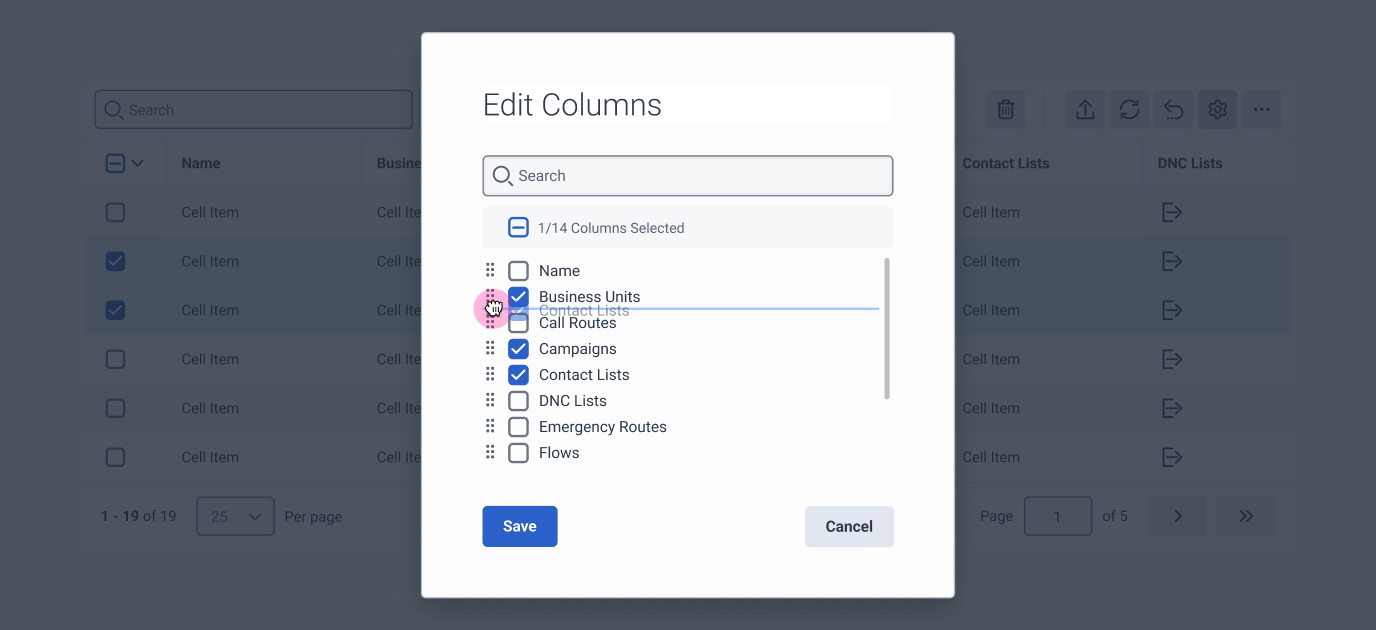Select the export/upload icon in the toolbar

pyautogui.click(x=1085, y=109)
